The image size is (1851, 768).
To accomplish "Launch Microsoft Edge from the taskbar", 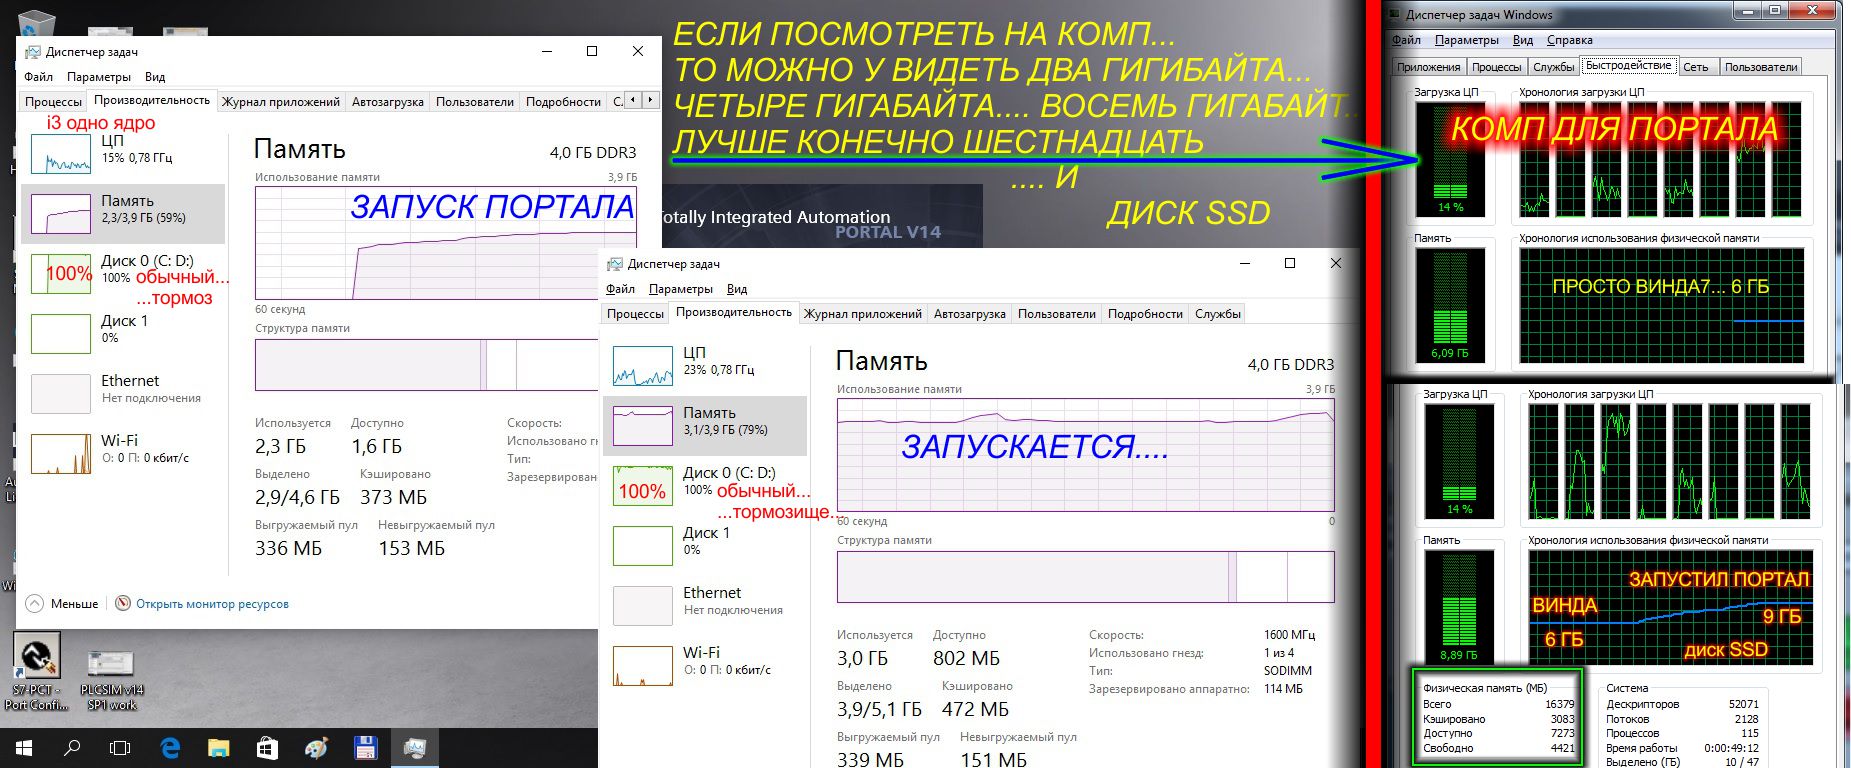I will (x=170, y=747).
